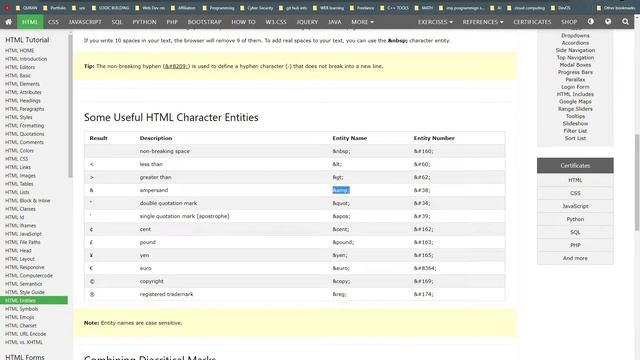Click '&copy;' entity name cell
640x360 pixels.
pos(341,281)
